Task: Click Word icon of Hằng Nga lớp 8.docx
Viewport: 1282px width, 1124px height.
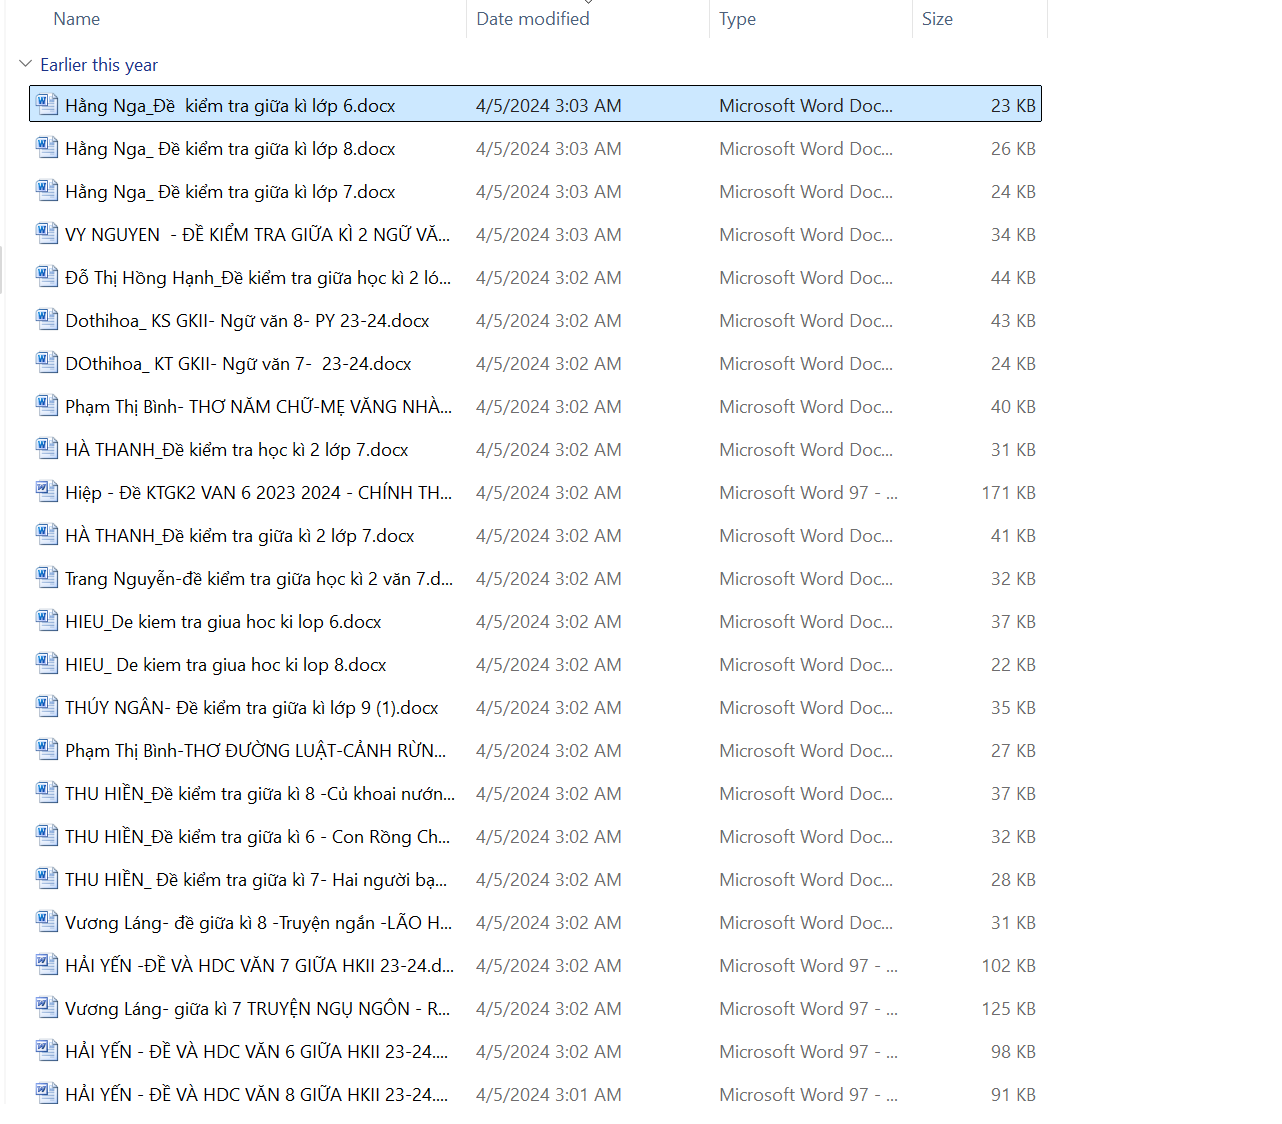Action: (x=47, y=147)
